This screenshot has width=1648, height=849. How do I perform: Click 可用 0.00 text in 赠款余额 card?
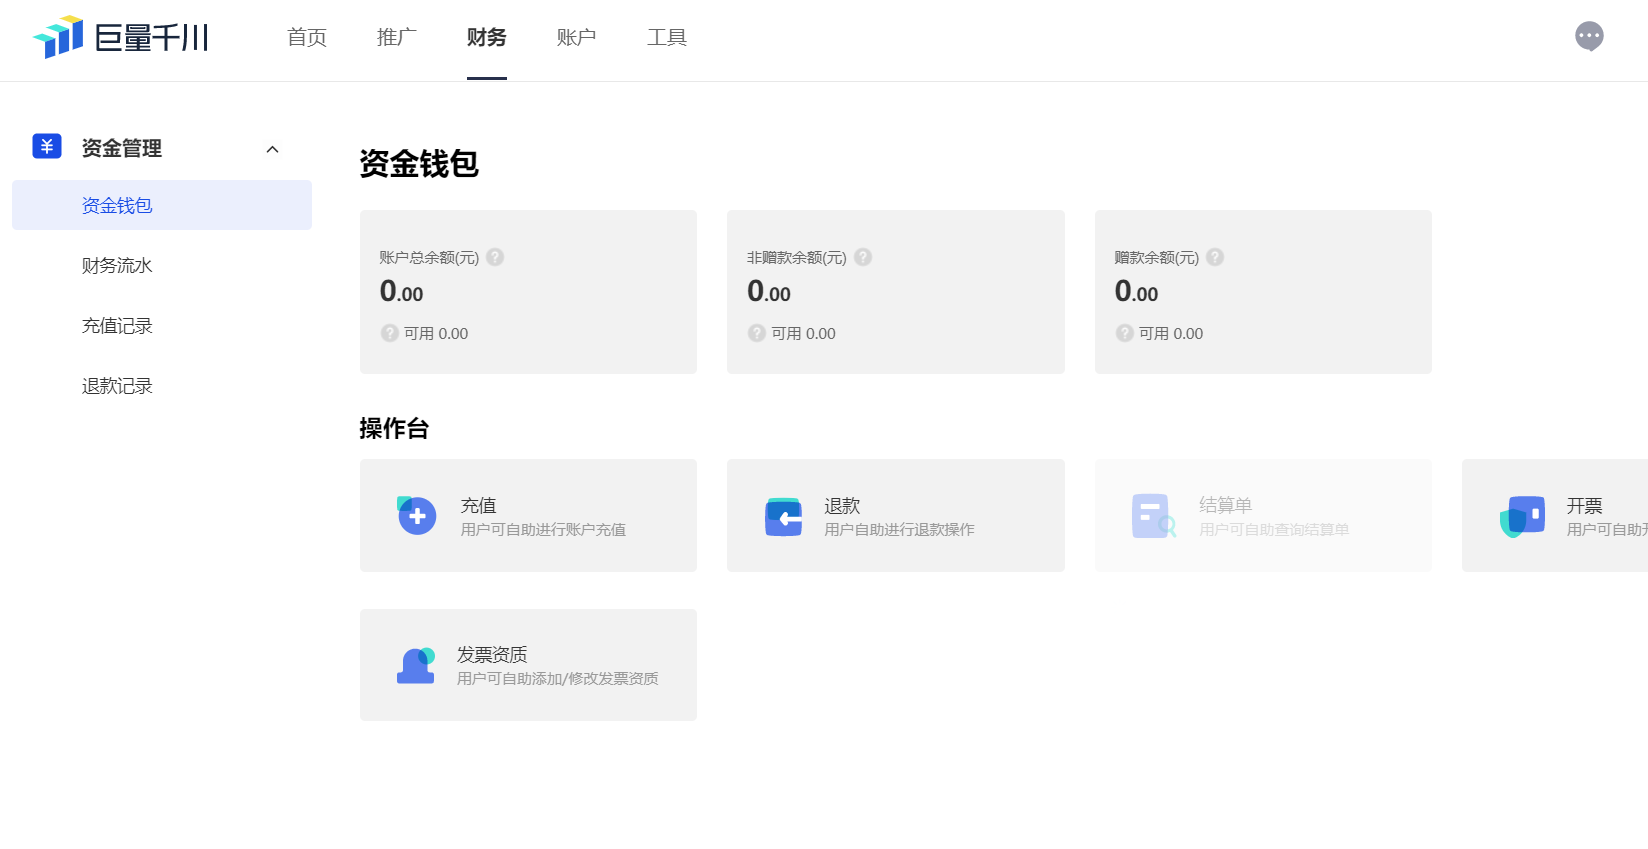1171,333
